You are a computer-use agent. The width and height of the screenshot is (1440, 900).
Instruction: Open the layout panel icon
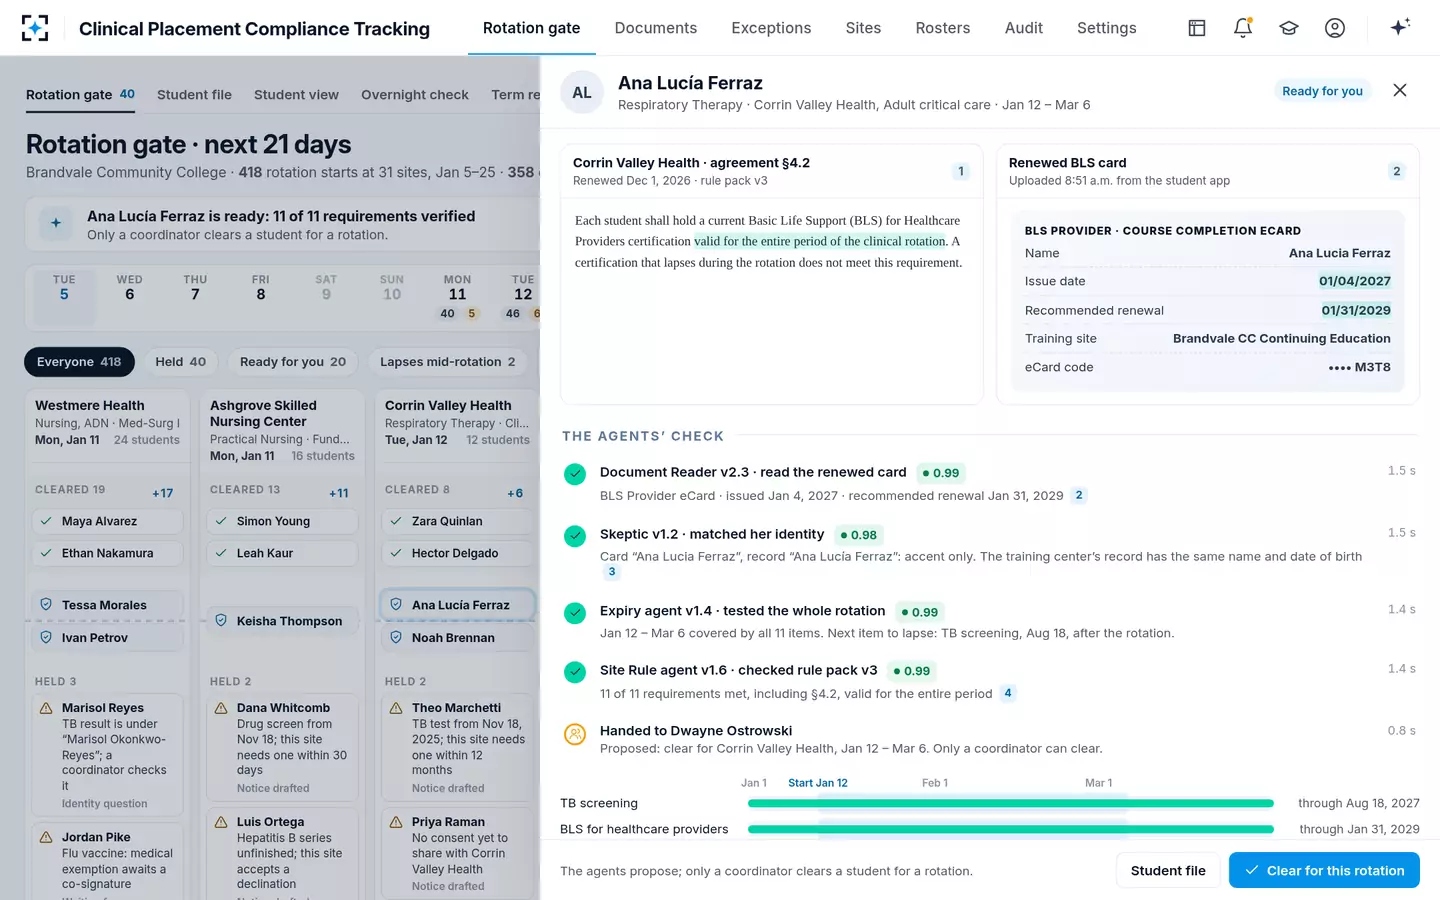(x=1197, y=28)
